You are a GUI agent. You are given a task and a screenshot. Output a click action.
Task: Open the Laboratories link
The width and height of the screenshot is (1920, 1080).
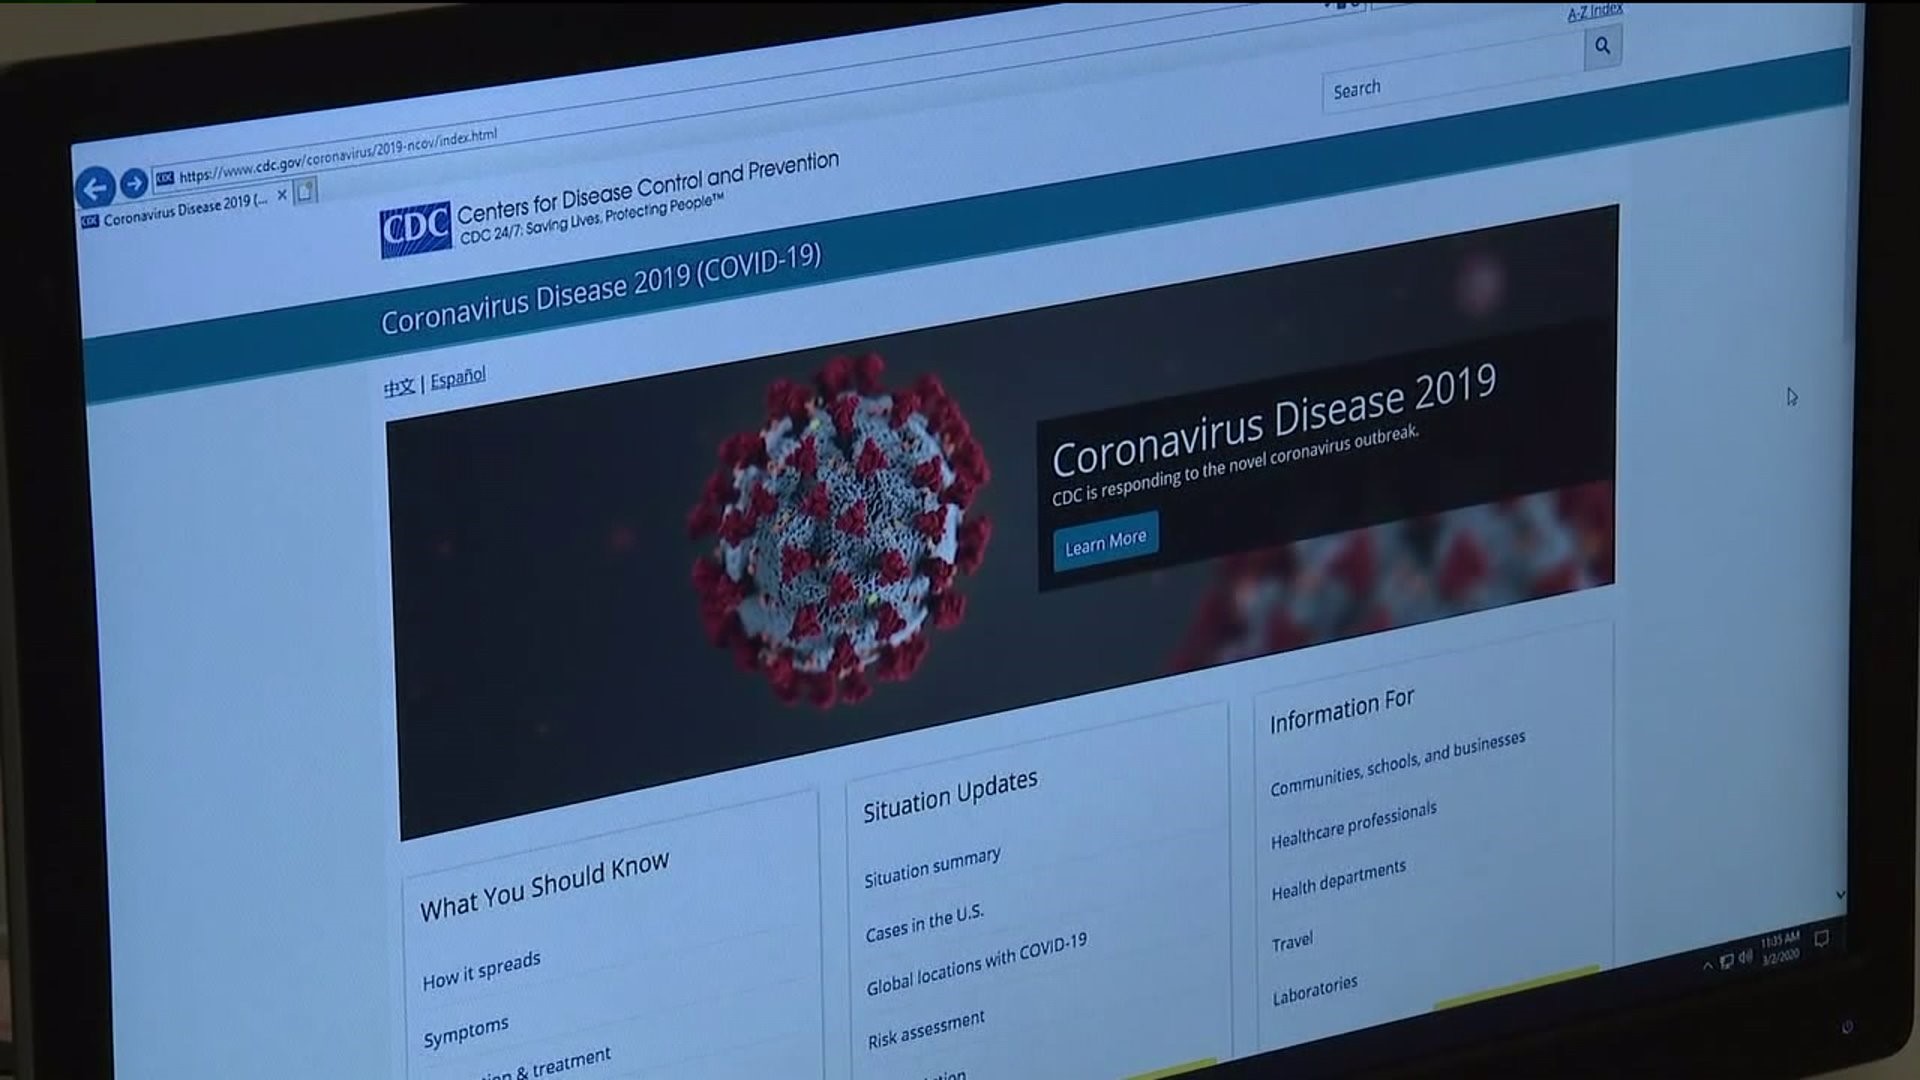tap(1315, 990)
